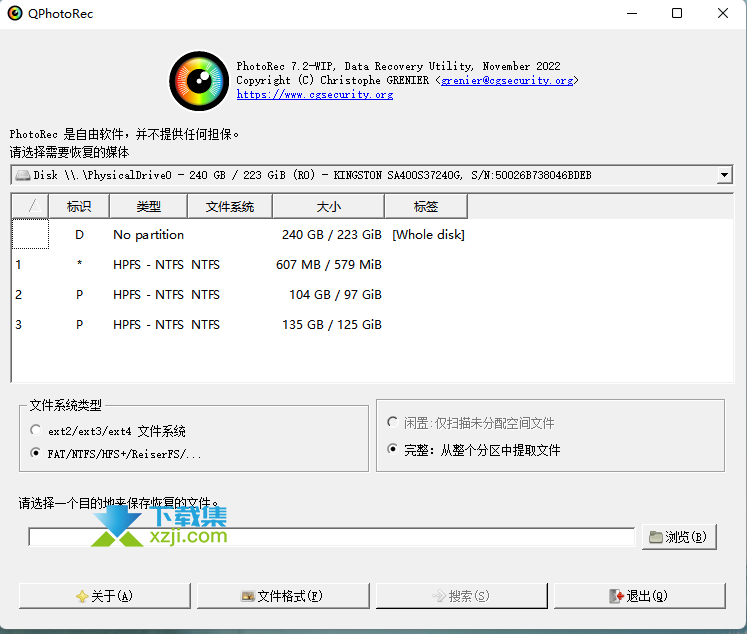Click the destination path input field
The height and width of the screenshot is (634, 747).
pos(332,537)
